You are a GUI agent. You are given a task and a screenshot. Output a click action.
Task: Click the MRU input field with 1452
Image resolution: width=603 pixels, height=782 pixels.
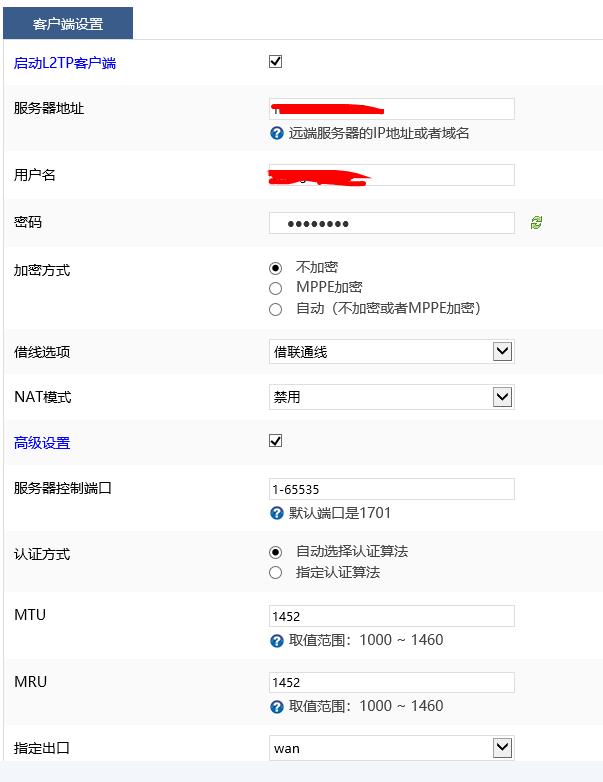[392, 682]
